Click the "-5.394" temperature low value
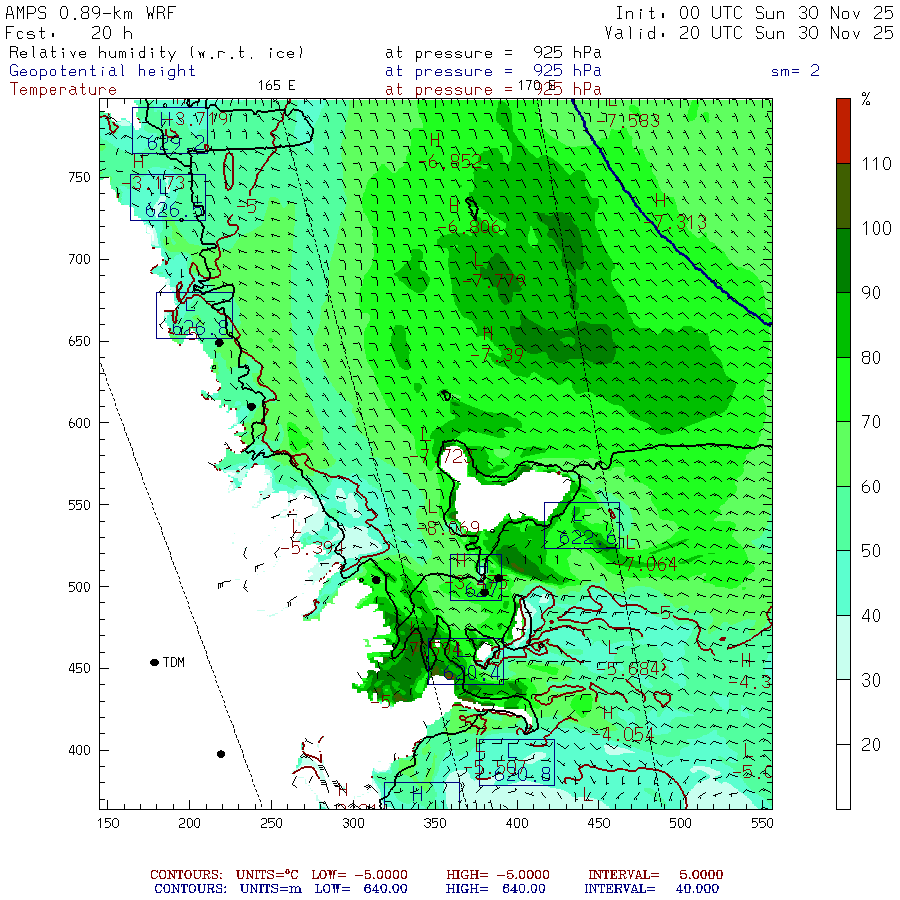Screen dimensions: 900x900 coord(312,548)
